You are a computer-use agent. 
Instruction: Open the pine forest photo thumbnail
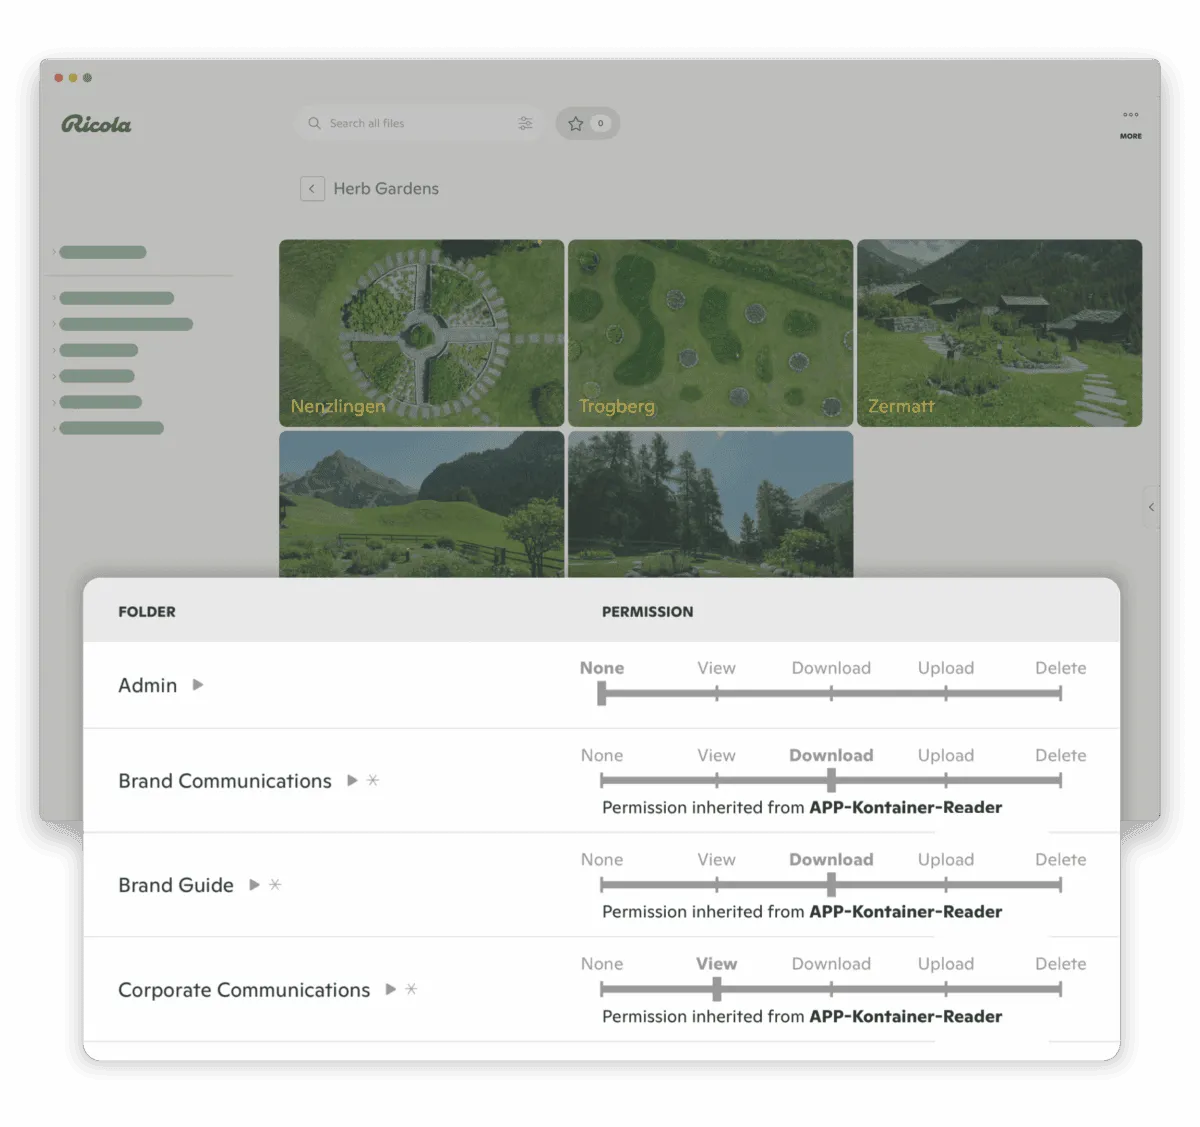coord(710,504)
